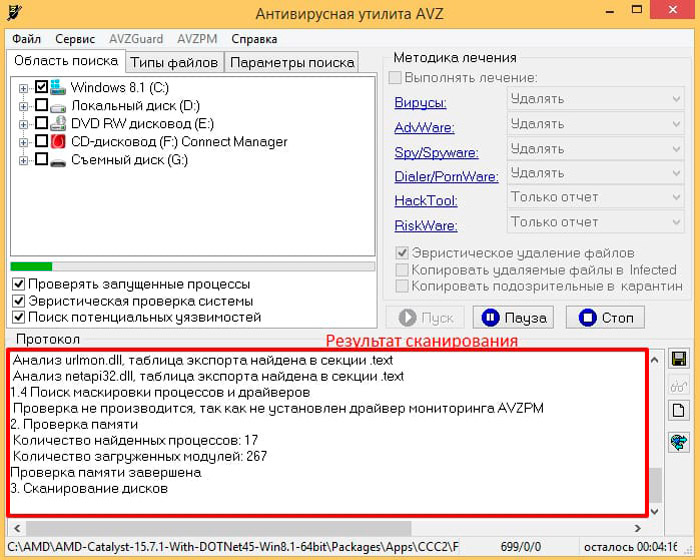Expand the Windows 8.1 (C:) tree node
Screen dimensions: 700x560
24,88
